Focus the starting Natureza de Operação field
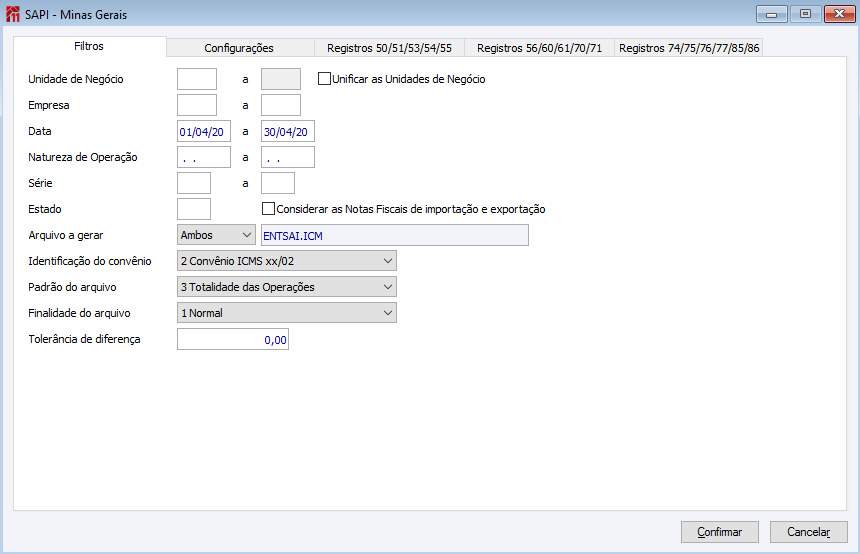Viewport: 860px width, 554px height. 204,157
